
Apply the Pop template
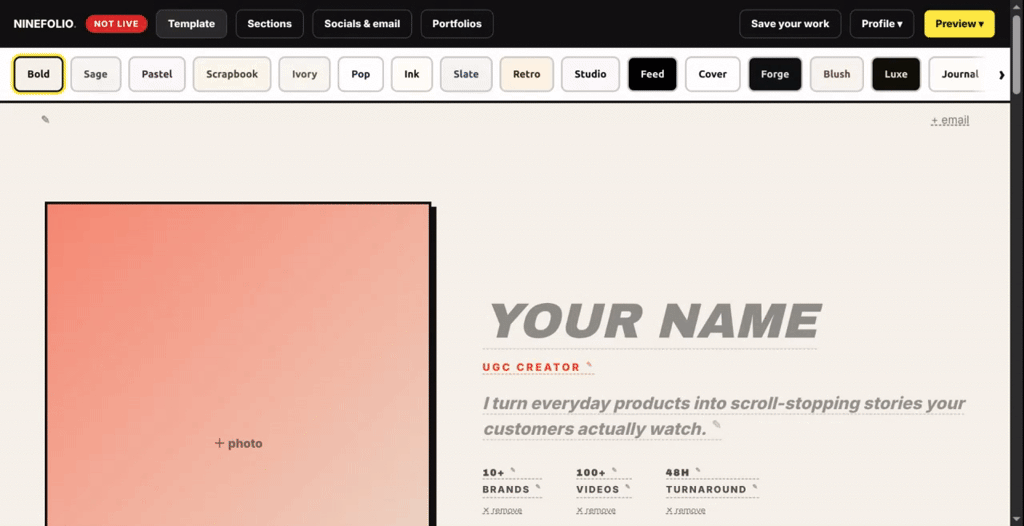click(x=360, y=74)
